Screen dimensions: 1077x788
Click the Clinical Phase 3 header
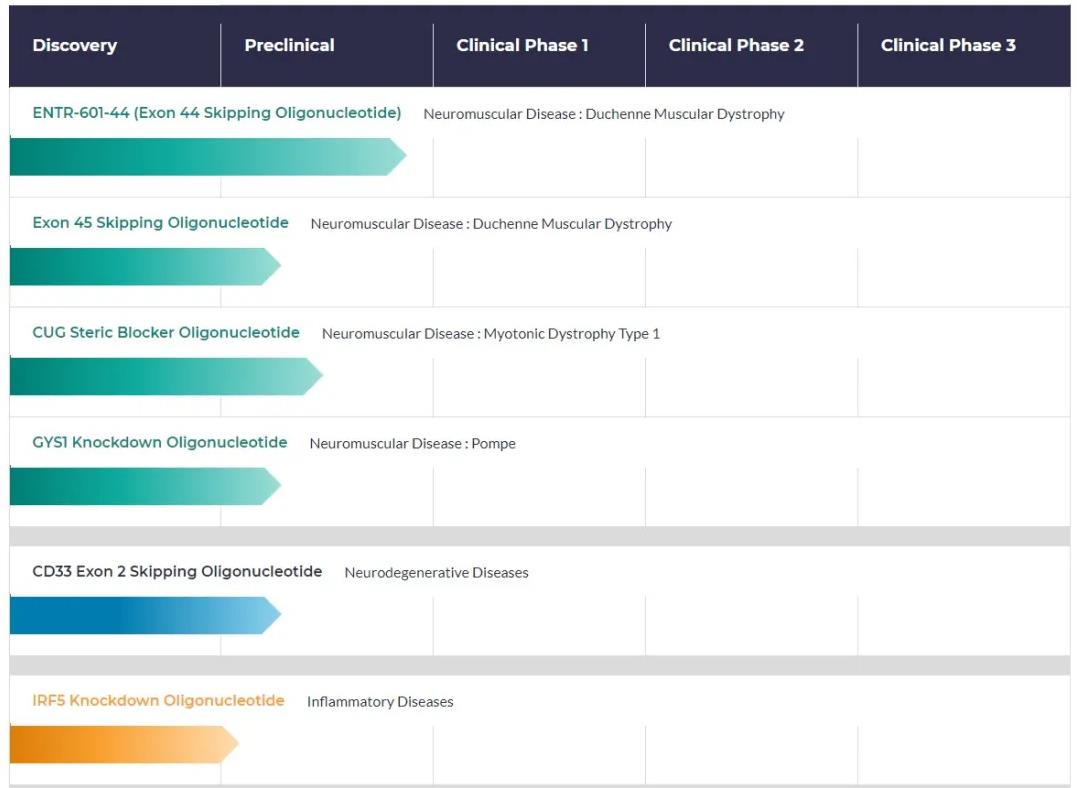pos(948,46)
